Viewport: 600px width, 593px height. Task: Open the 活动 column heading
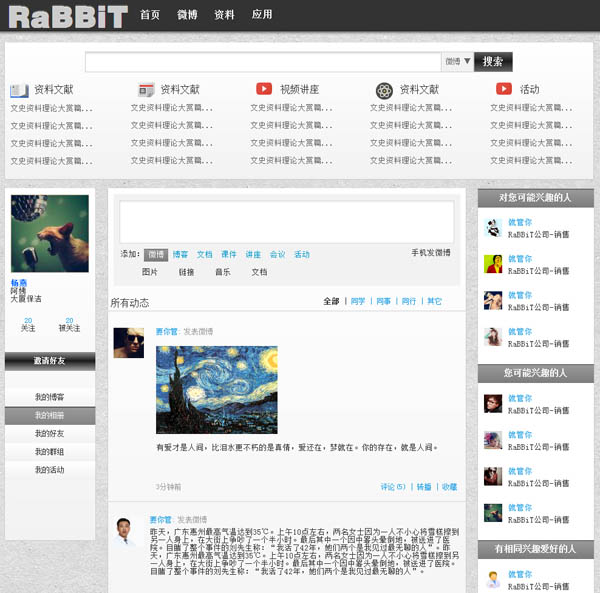coord(530,90)
